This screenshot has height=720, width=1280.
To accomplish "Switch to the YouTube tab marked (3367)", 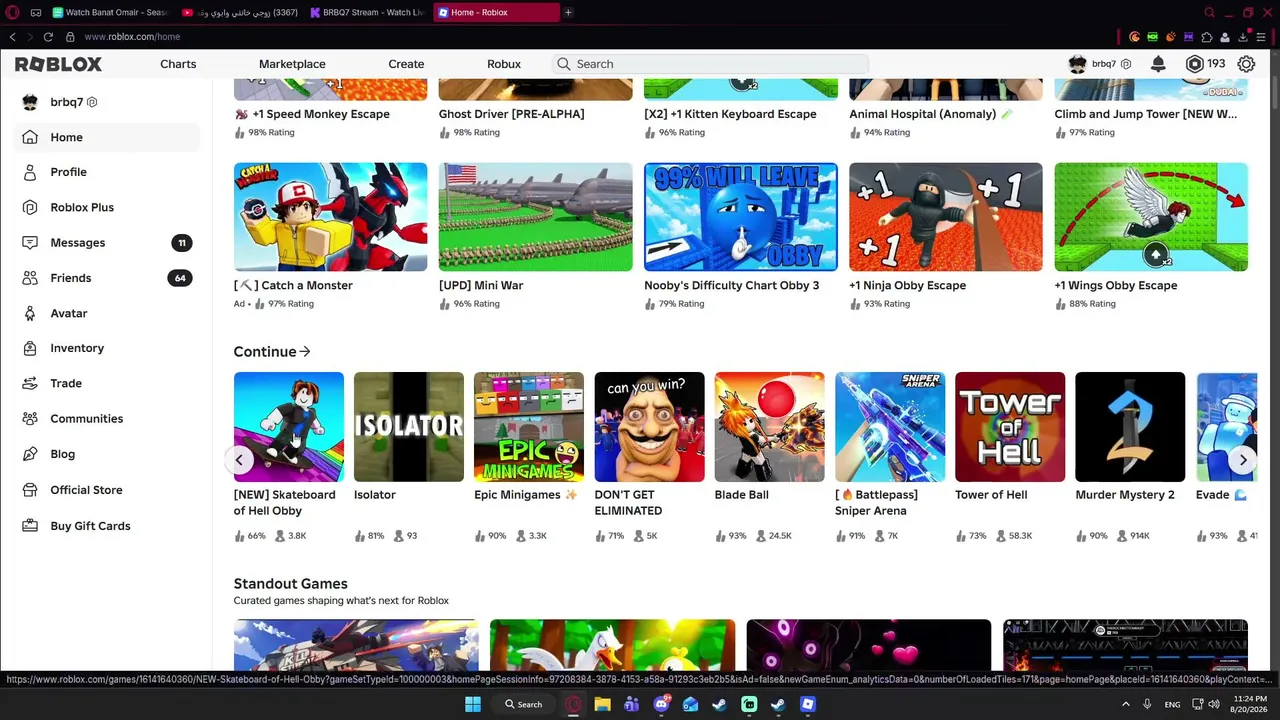I will pyautogui.click(x=240, y=12).
